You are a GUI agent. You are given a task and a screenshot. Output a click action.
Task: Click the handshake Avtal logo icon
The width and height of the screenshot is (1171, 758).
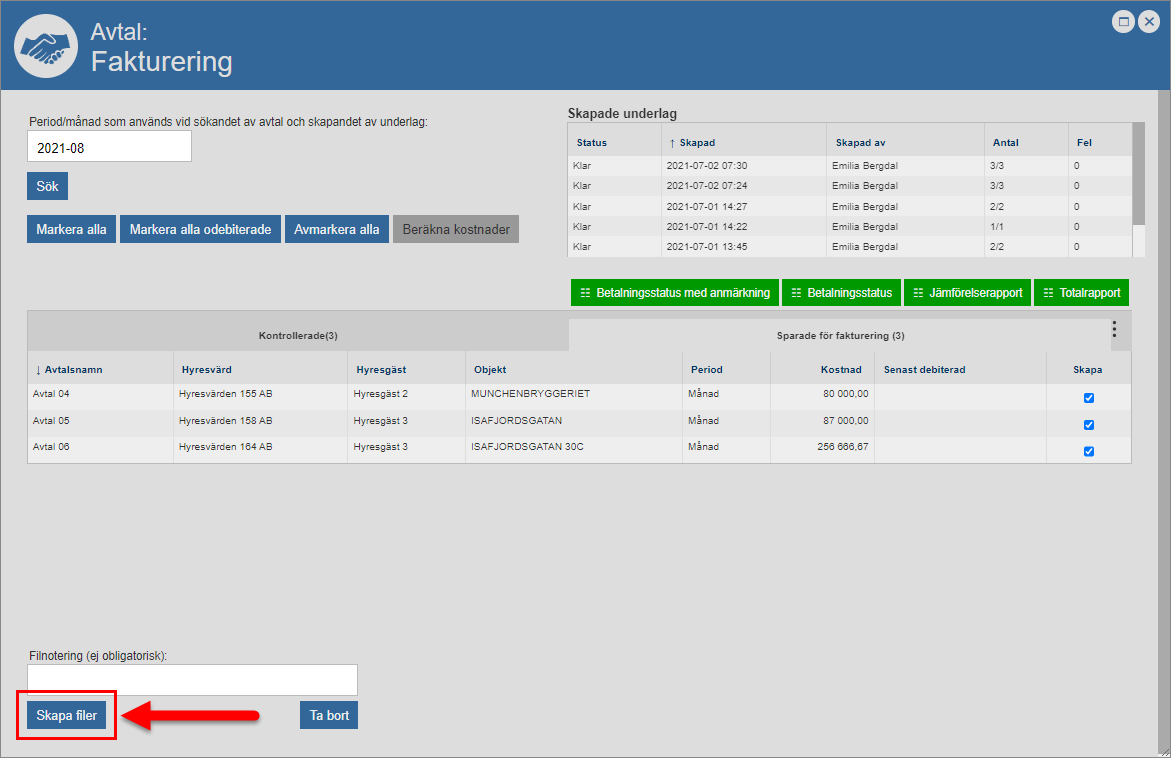[46, 46]
